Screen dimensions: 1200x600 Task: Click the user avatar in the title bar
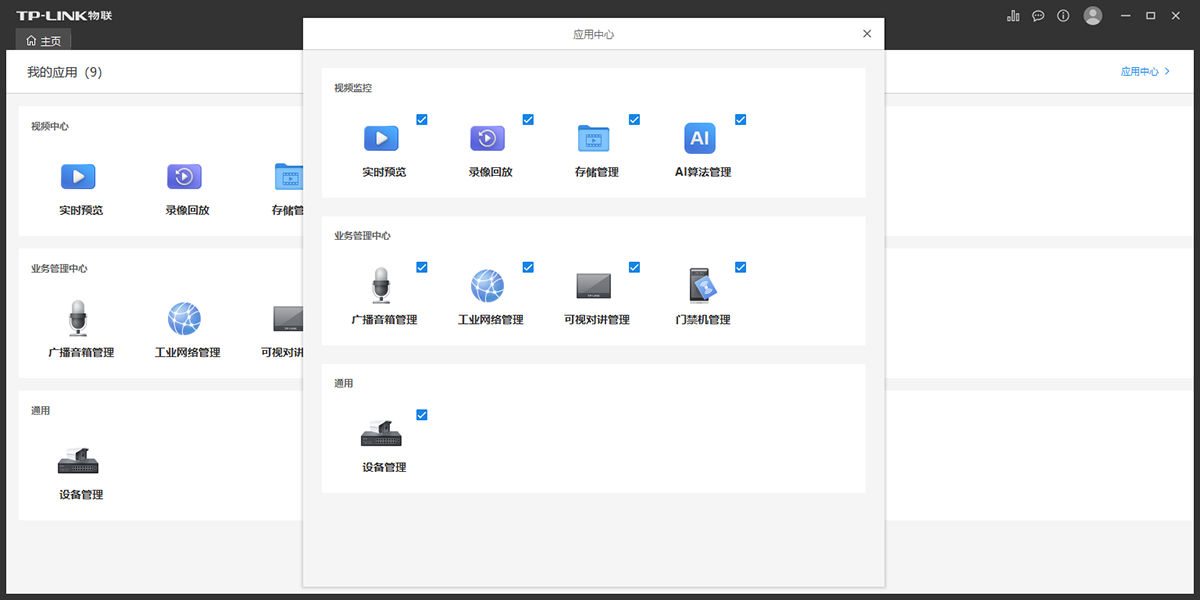[x=1092, y=15]
